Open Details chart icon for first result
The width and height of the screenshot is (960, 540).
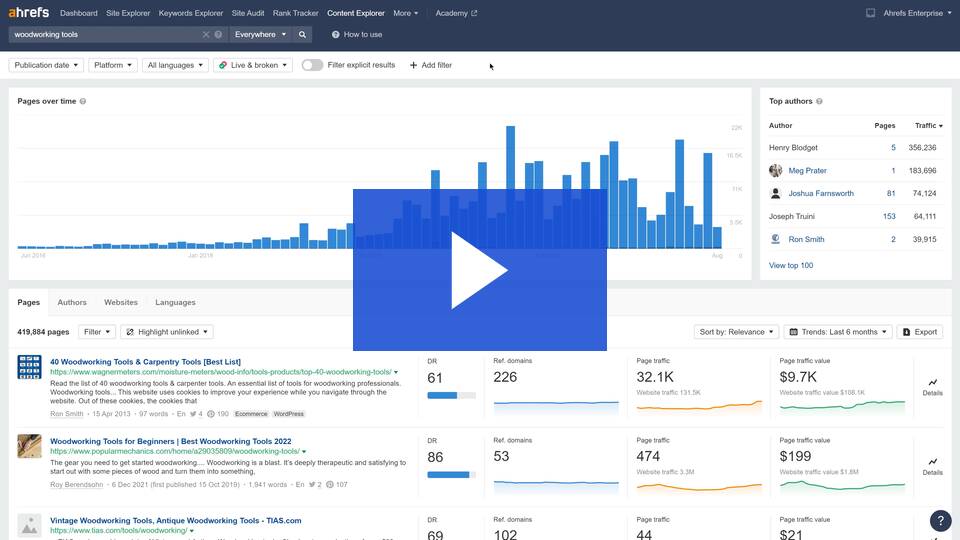[x=932, y=383]
